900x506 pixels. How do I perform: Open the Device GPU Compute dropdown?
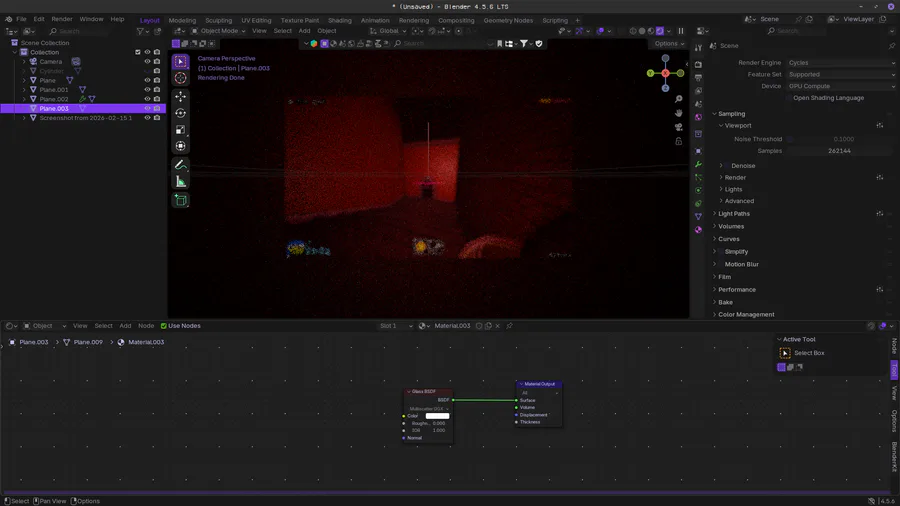(840, 86)
